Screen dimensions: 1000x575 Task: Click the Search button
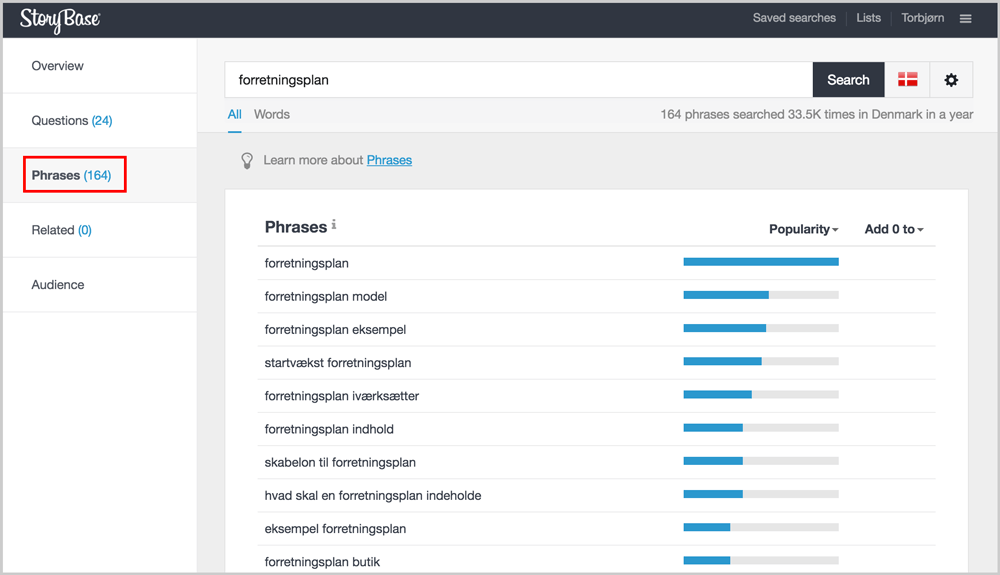(x=848, y=80)
